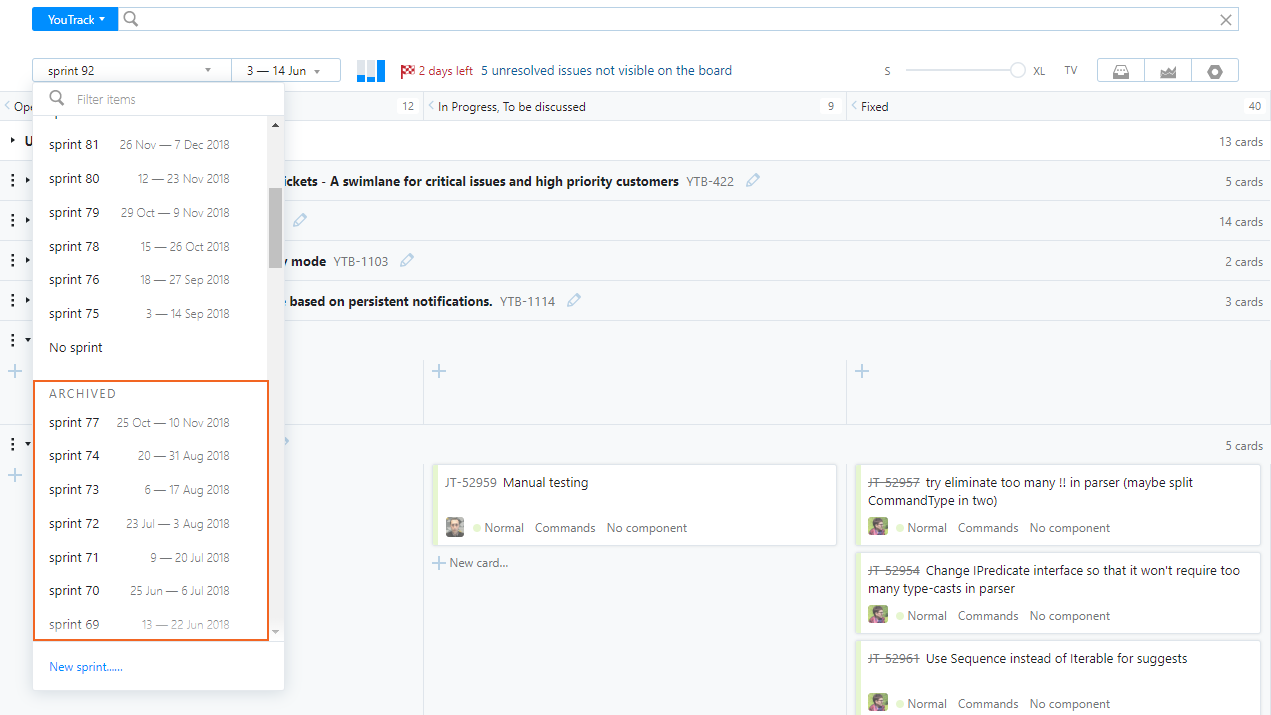Click the sprint list scrollbar thumb

point(275,228)
